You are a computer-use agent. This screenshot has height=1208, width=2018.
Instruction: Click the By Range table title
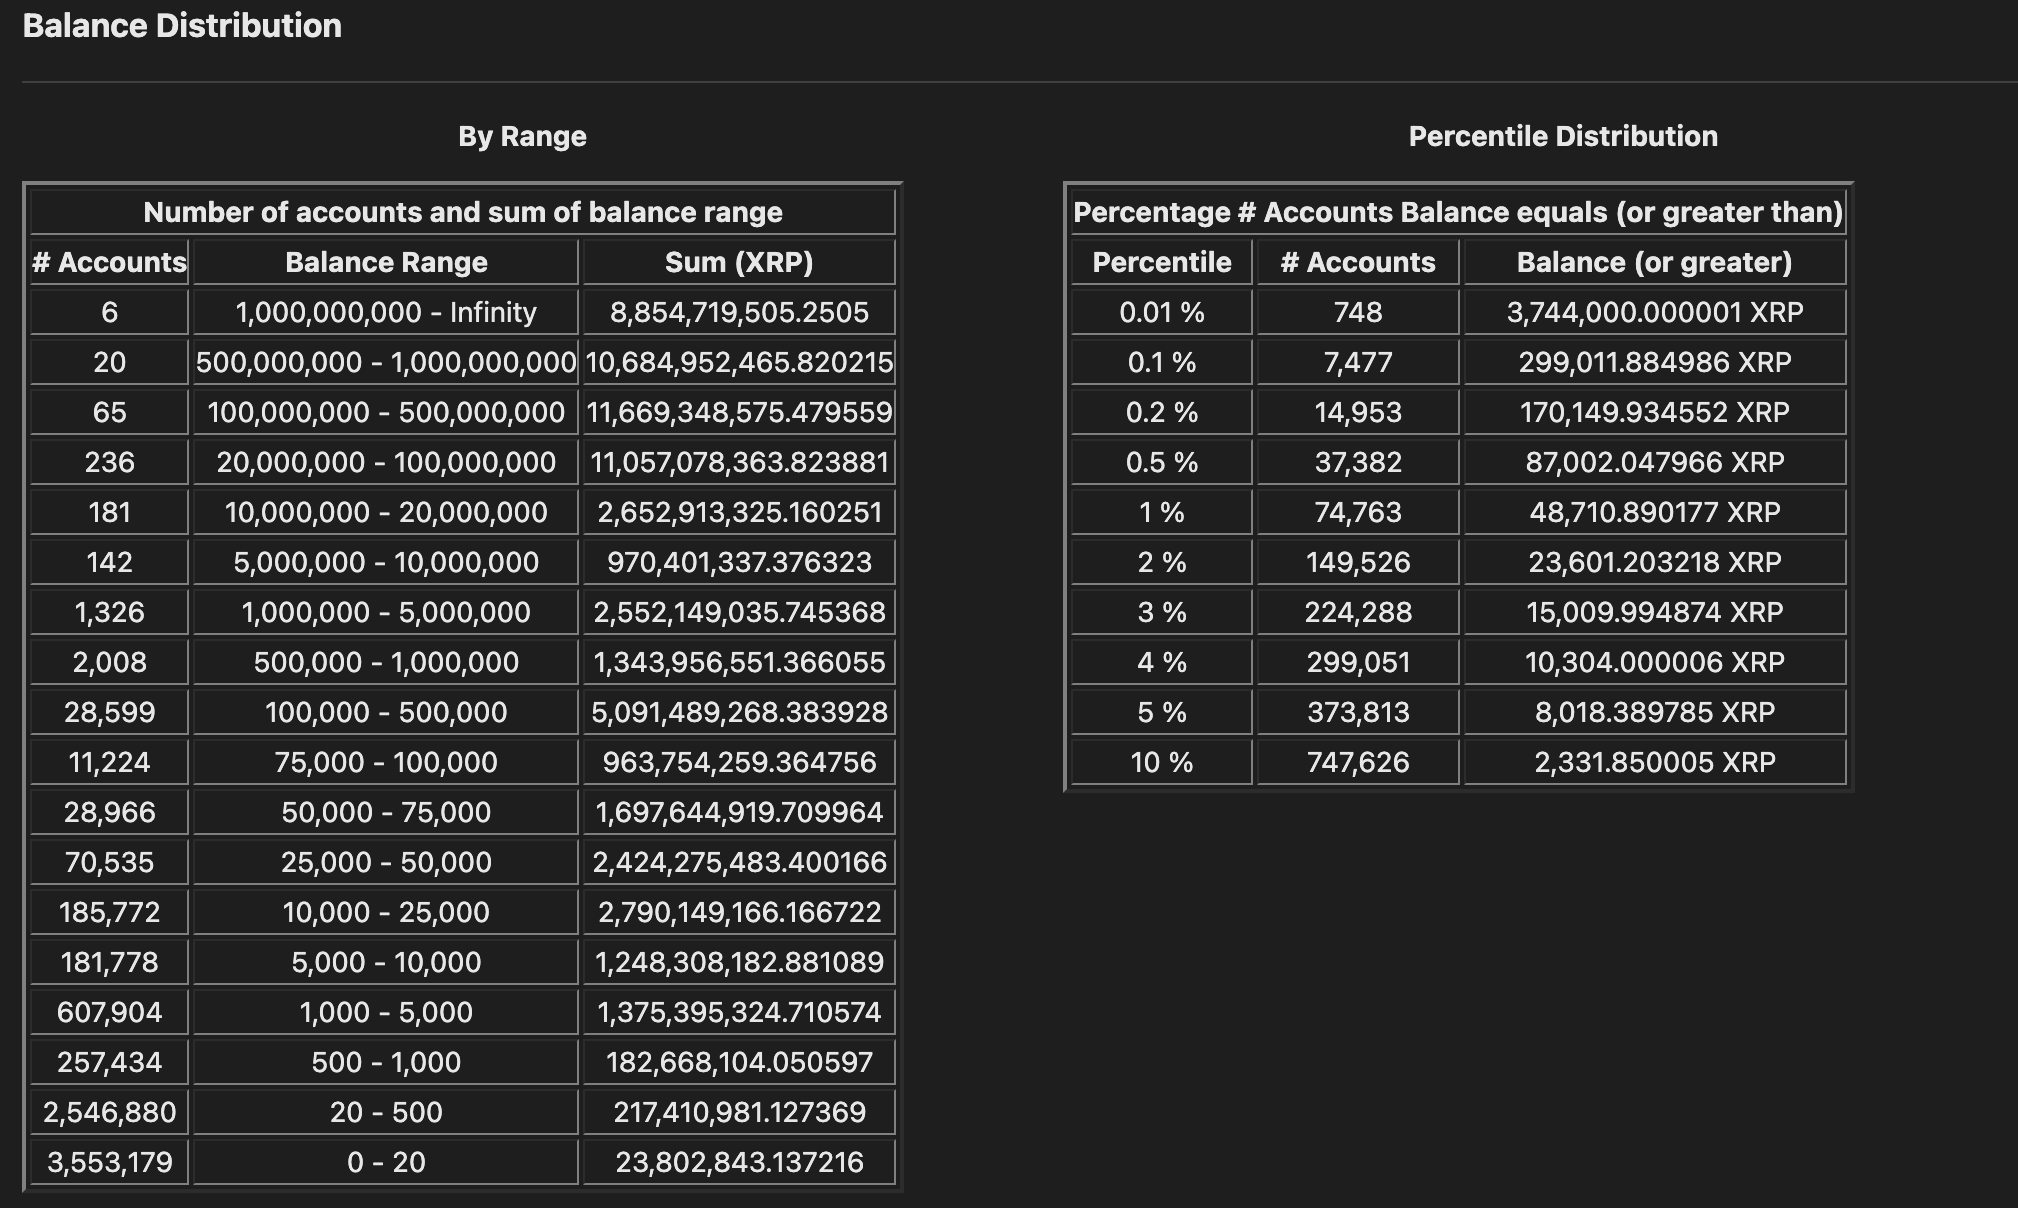point(522,136)
